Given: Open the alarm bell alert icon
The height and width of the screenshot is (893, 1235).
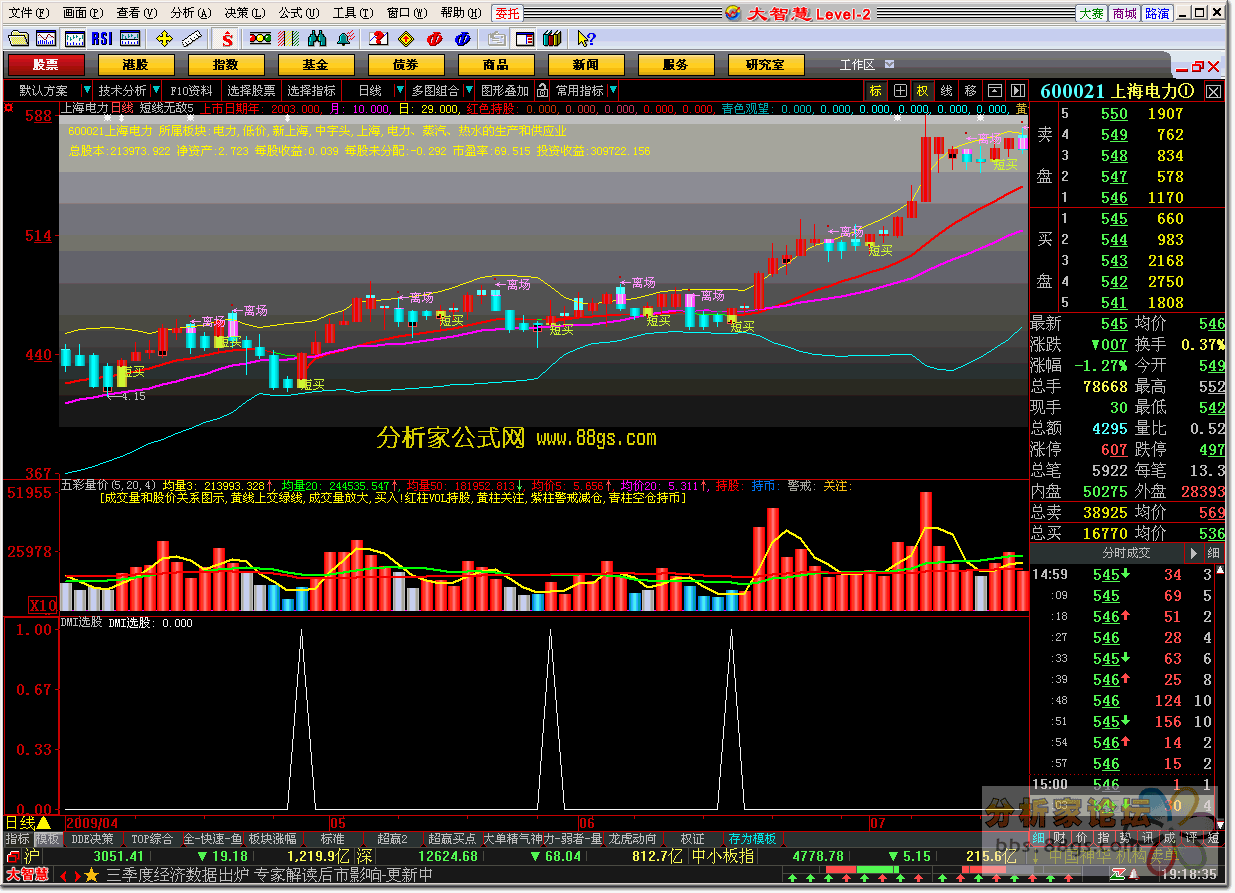Looking at the screenshot, I should point(346,39).
